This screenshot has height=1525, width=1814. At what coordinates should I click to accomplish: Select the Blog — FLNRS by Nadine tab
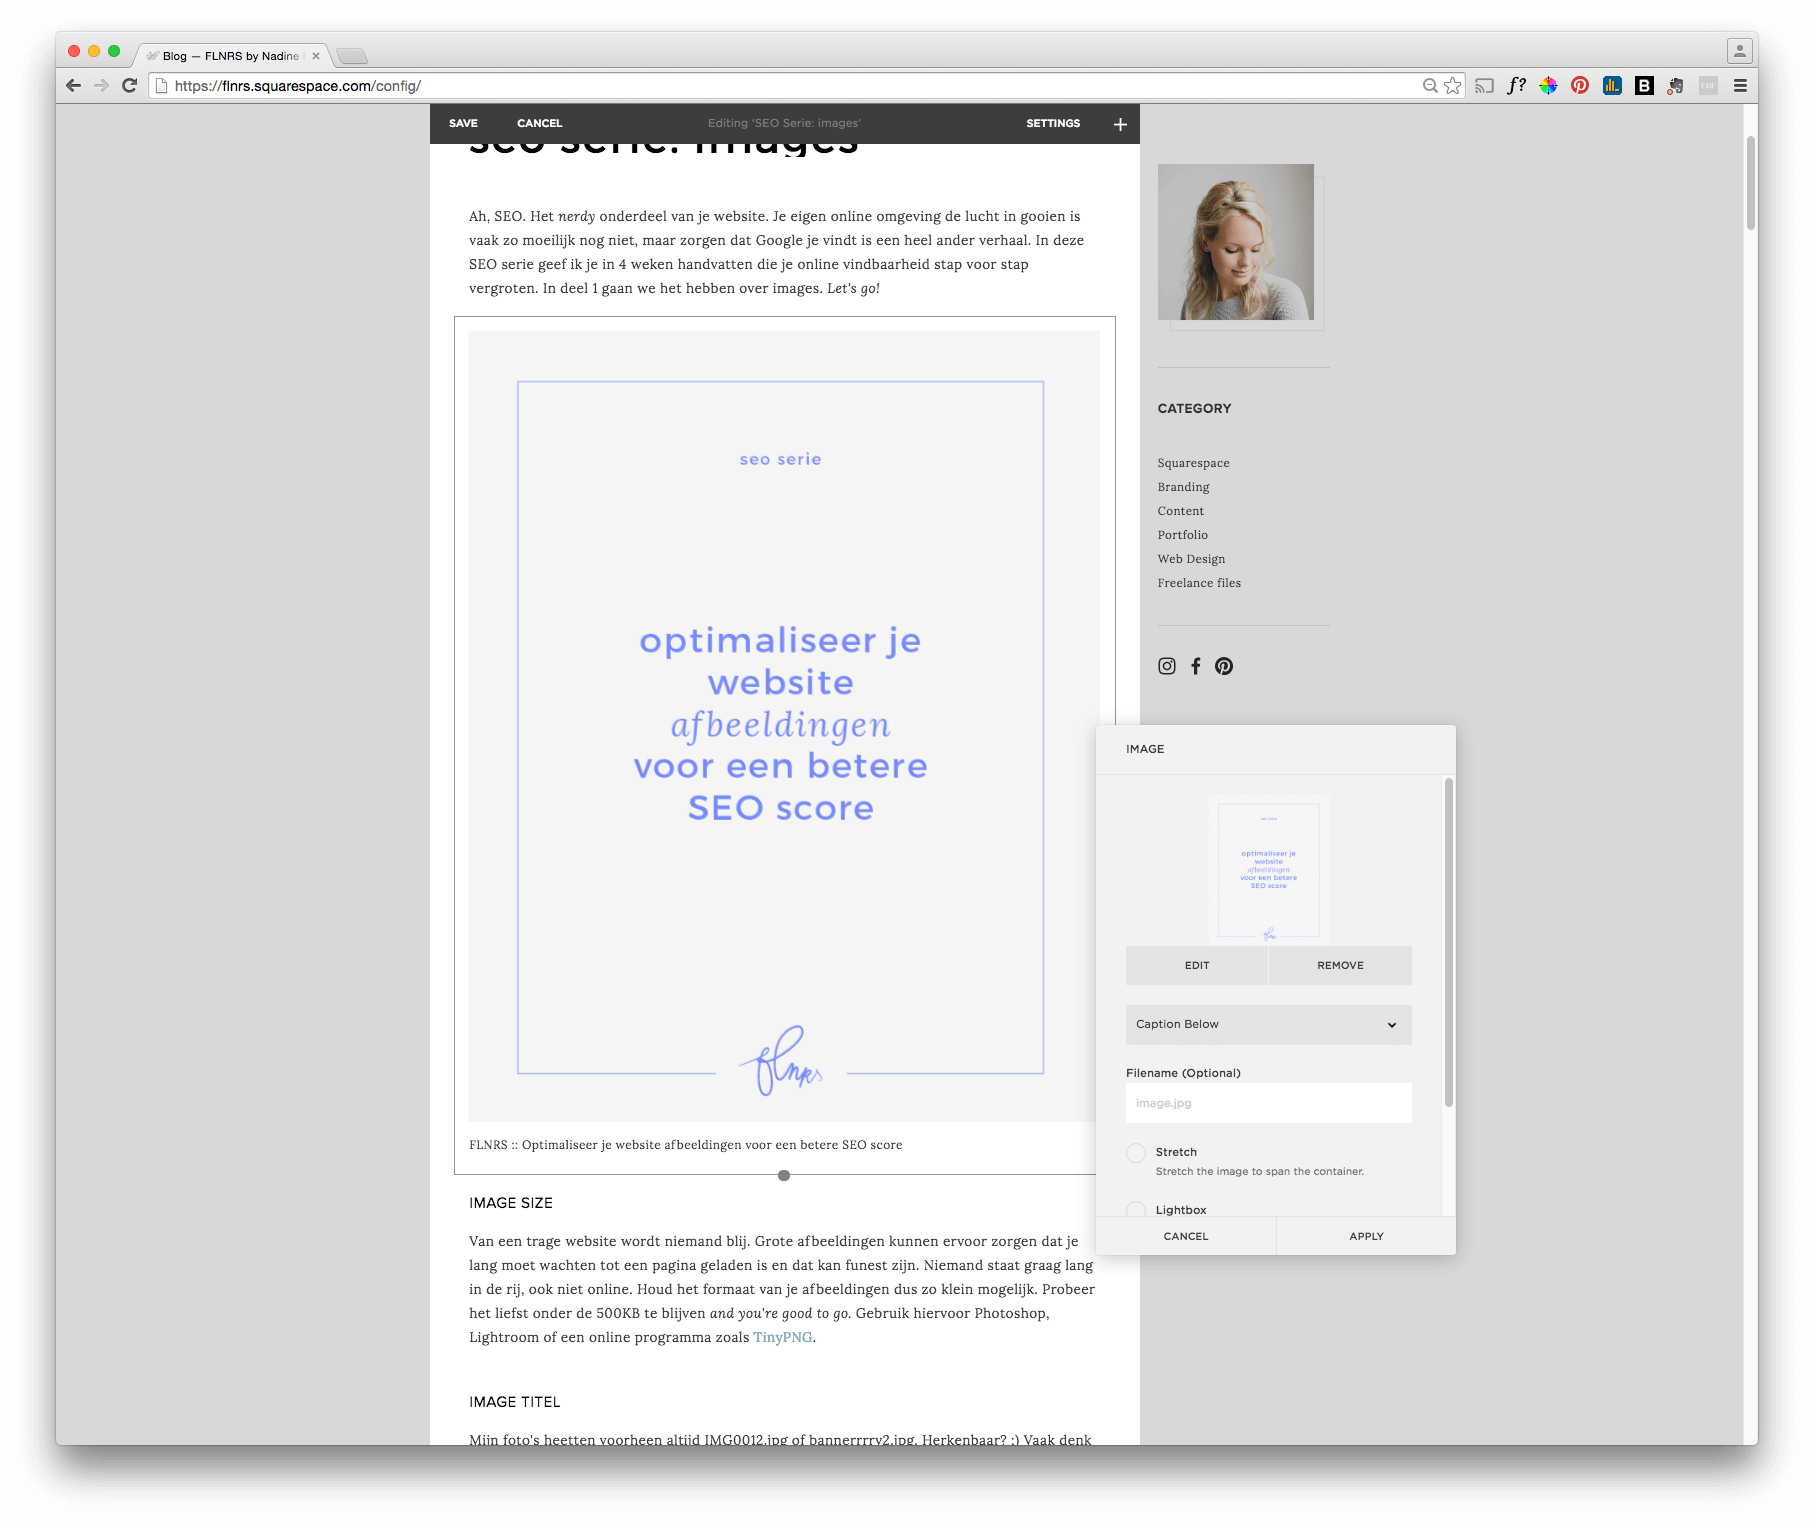(232, 56)
